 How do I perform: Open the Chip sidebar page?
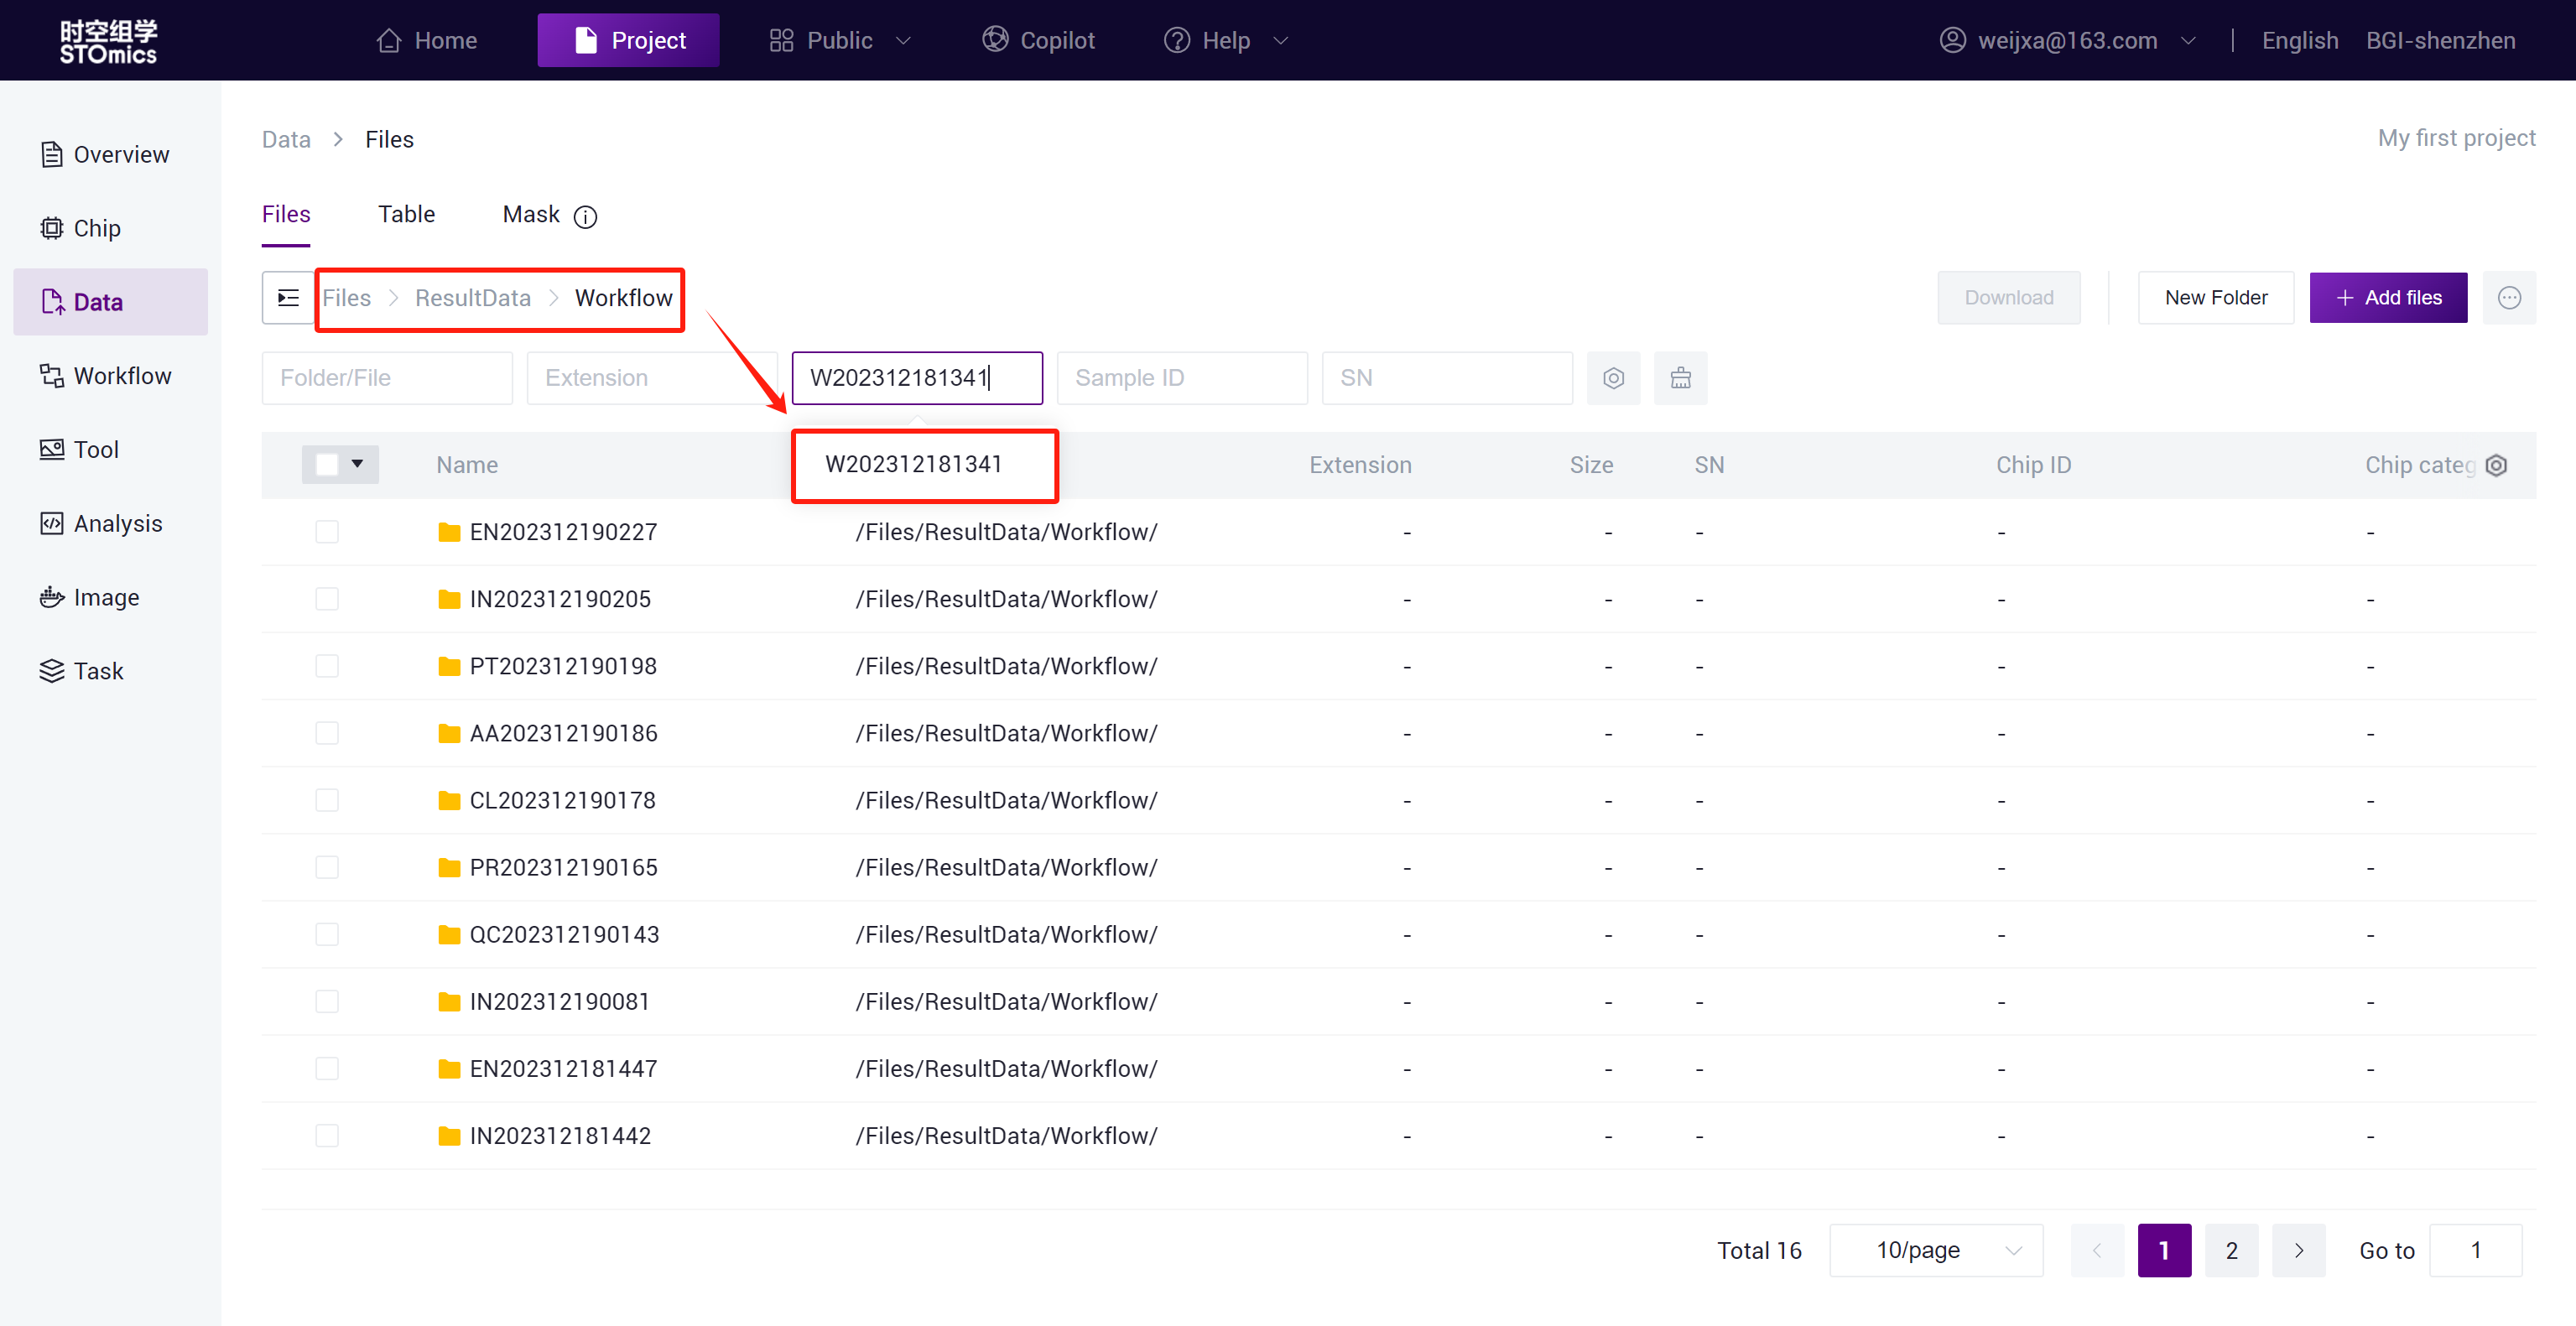pyautogui.click(x=81, y=228)
